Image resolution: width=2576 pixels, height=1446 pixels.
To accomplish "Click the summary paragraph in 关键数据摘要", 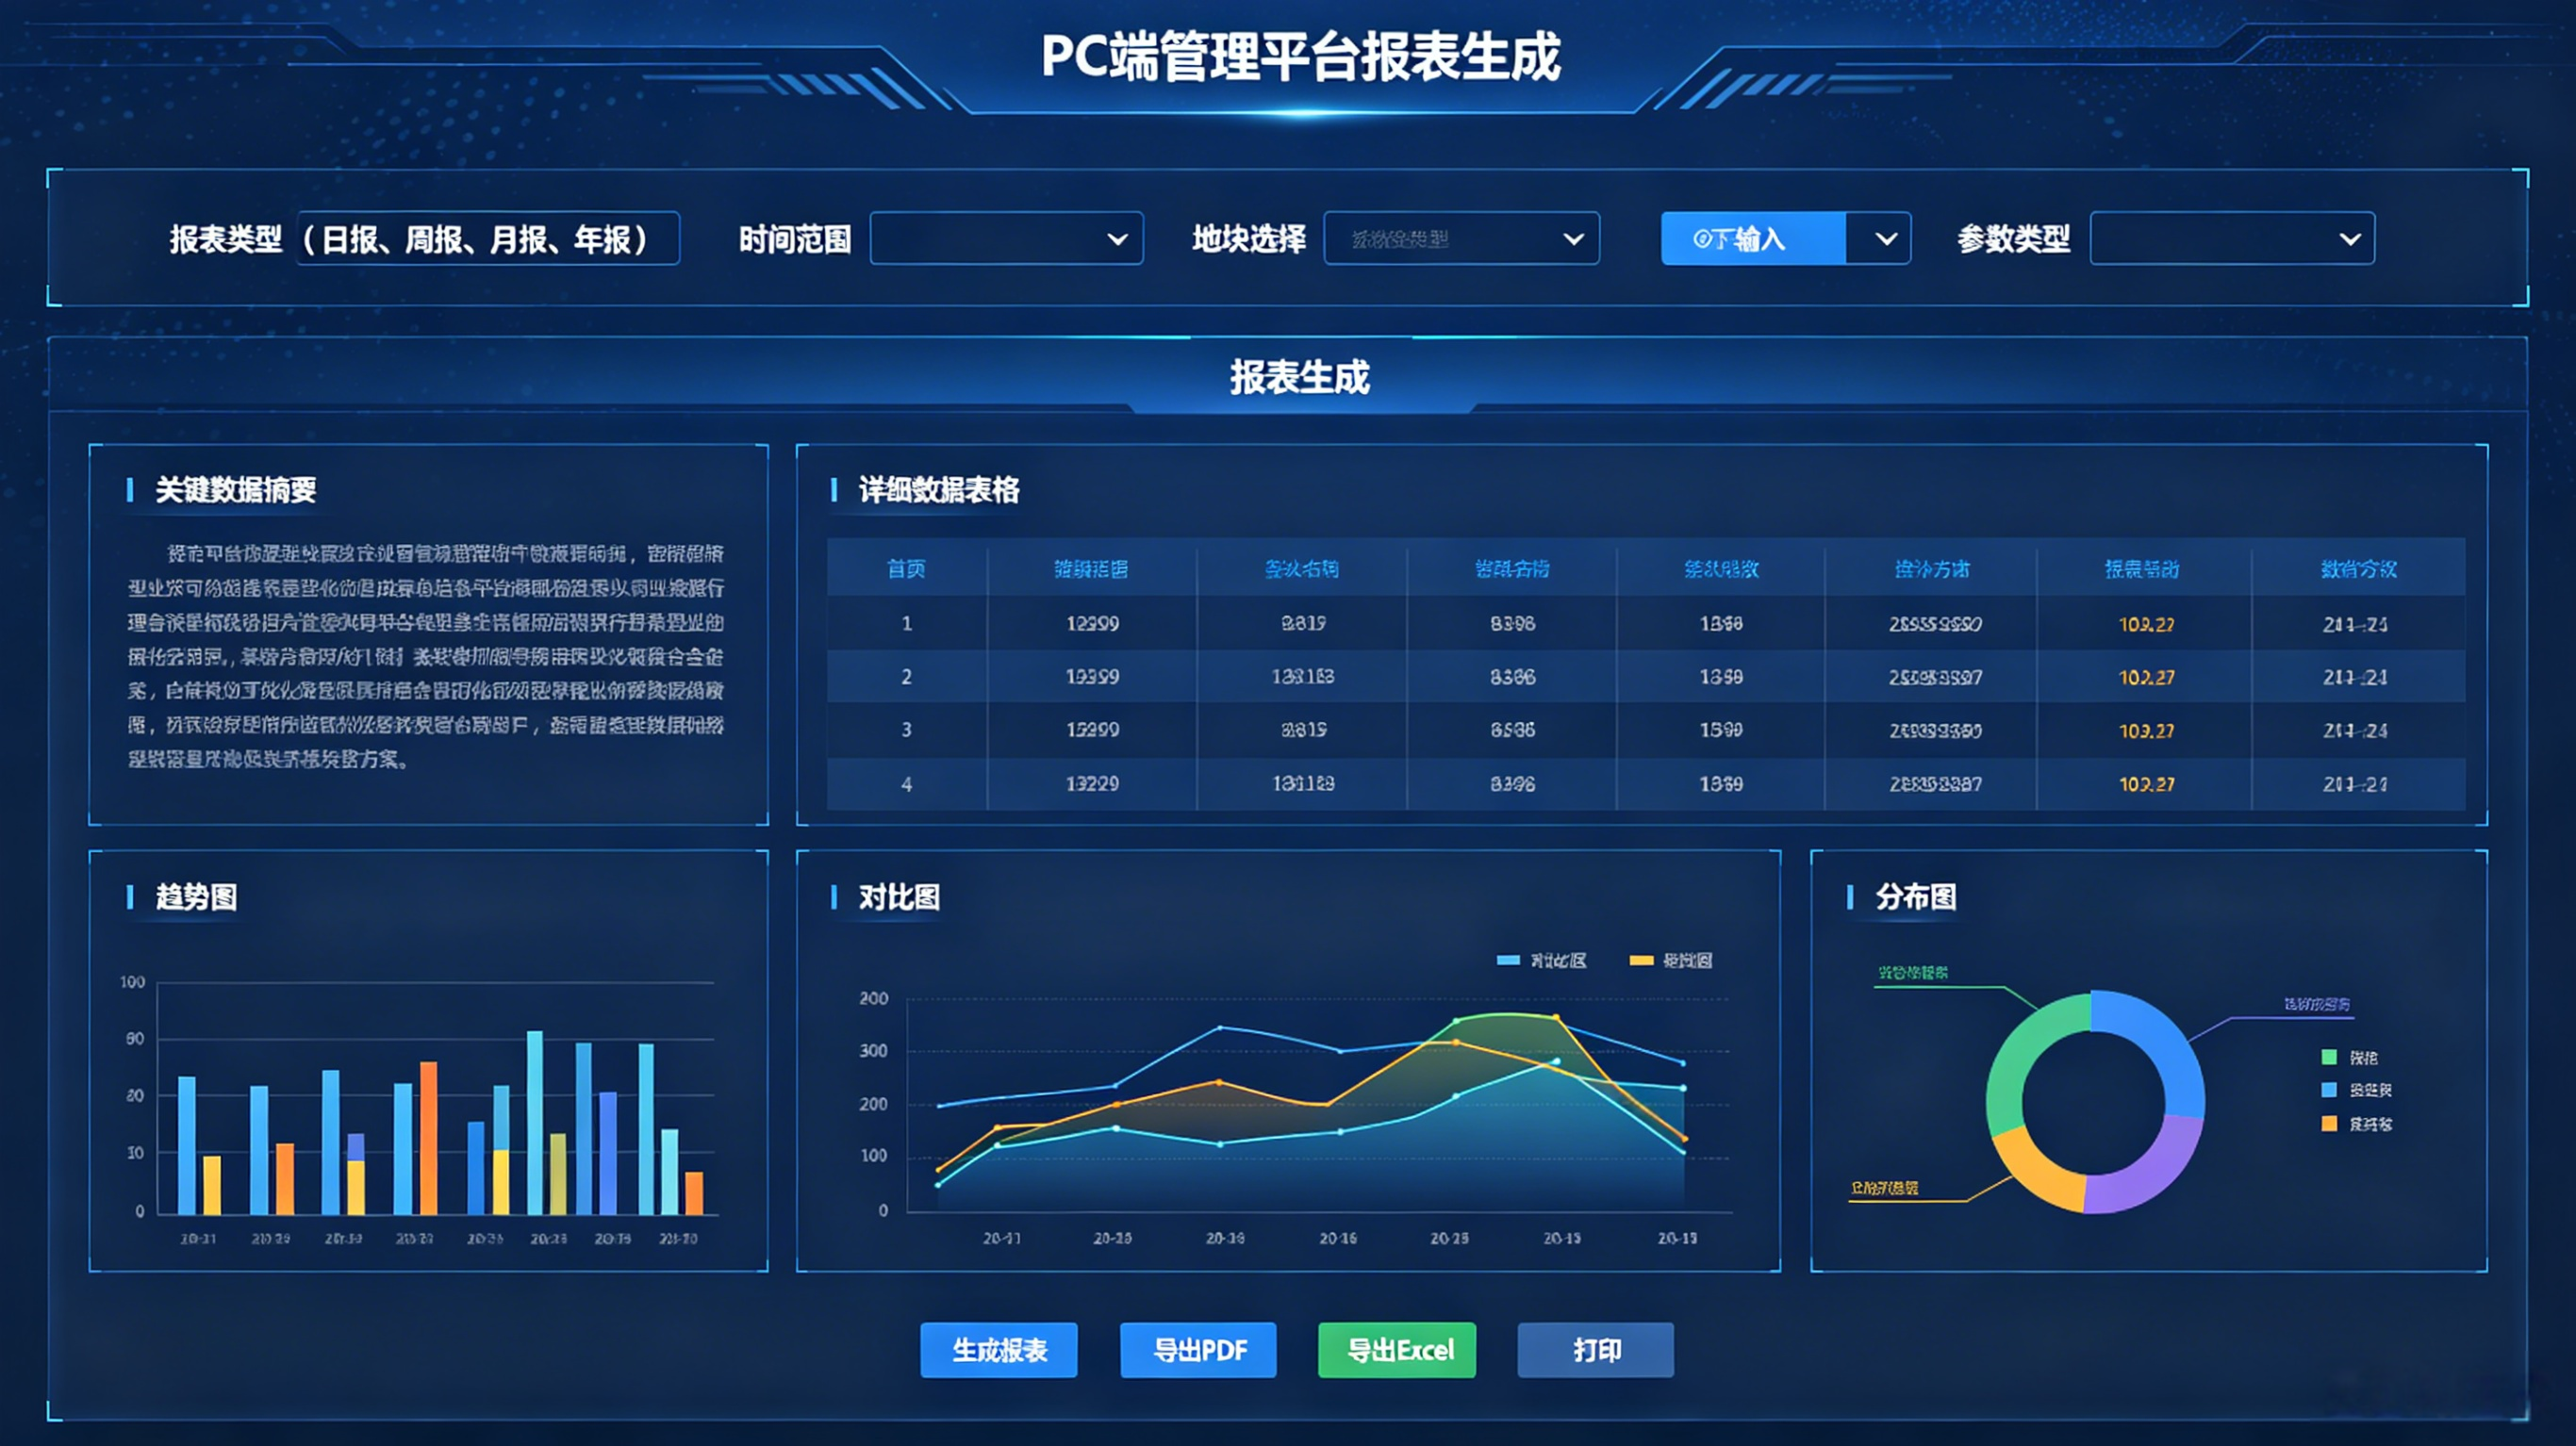I will coord(426,656).
